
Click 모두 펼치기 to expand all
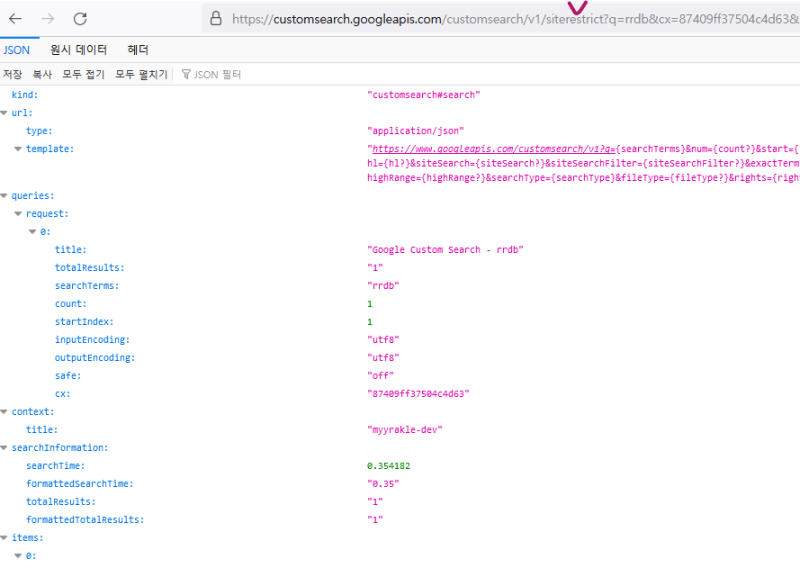[139, 74]
